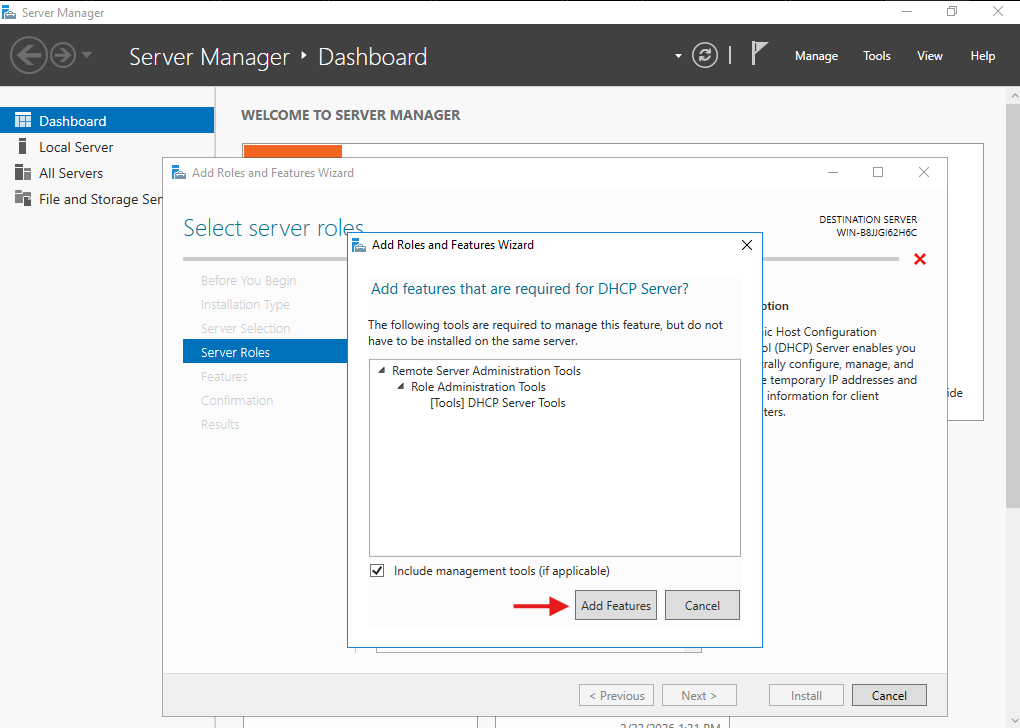Select [Tools] DHCP Server Tools entry

[498, 403]
